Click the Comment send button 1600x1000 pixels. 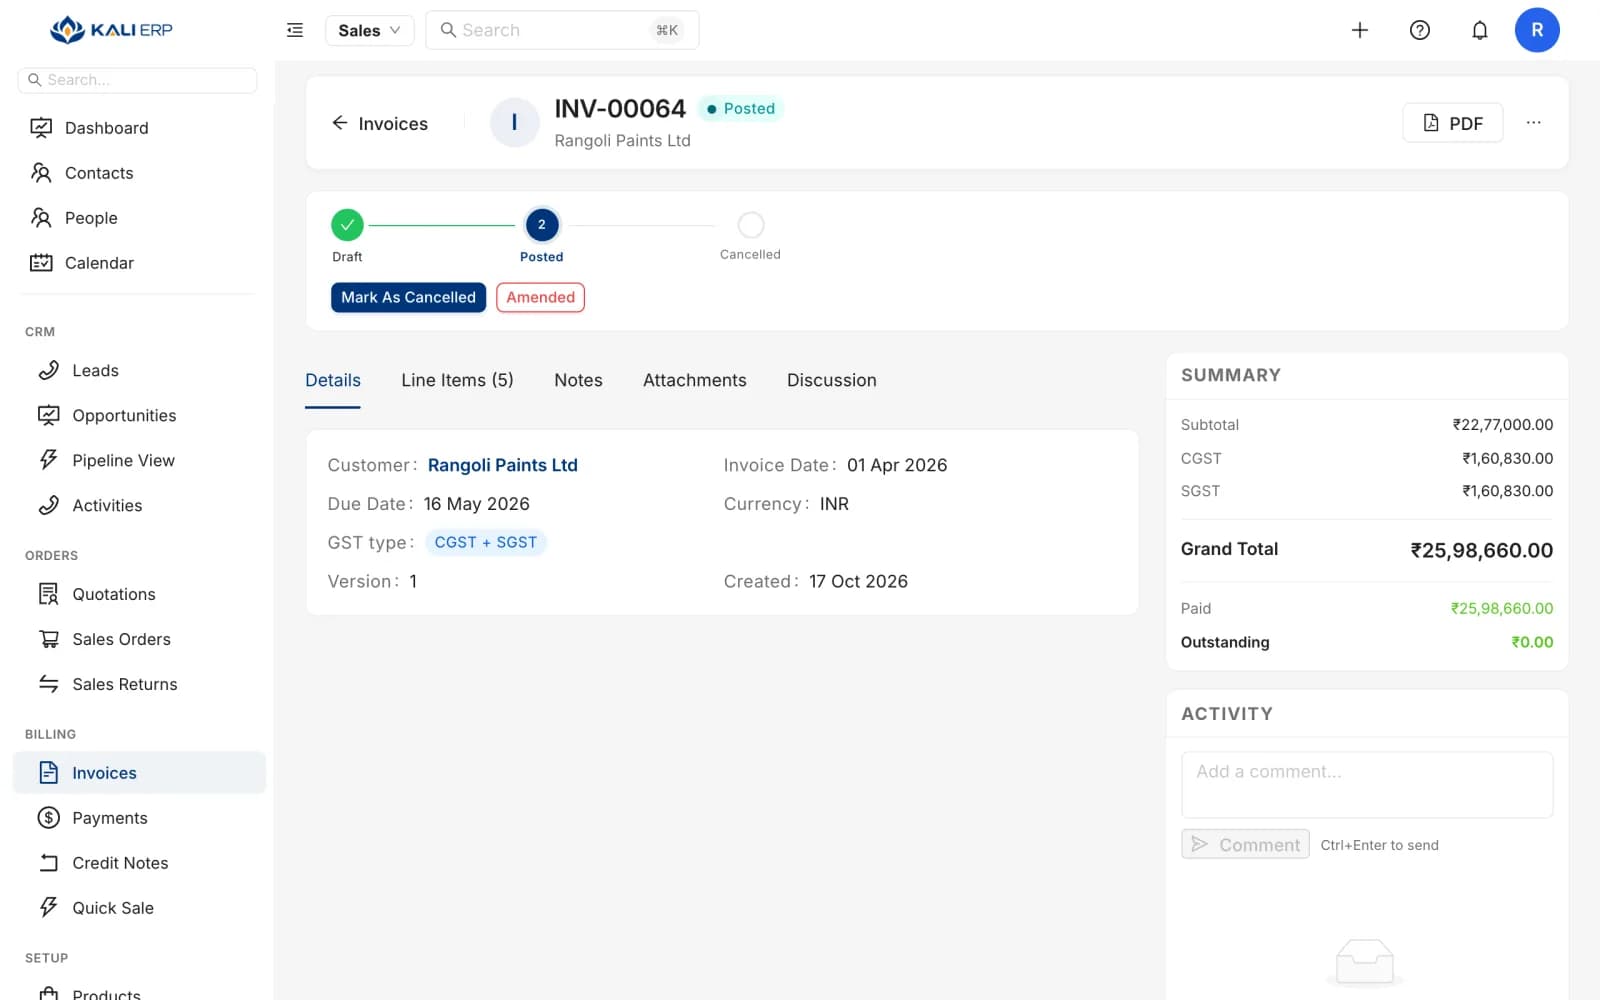click(x=1245, y=844)
